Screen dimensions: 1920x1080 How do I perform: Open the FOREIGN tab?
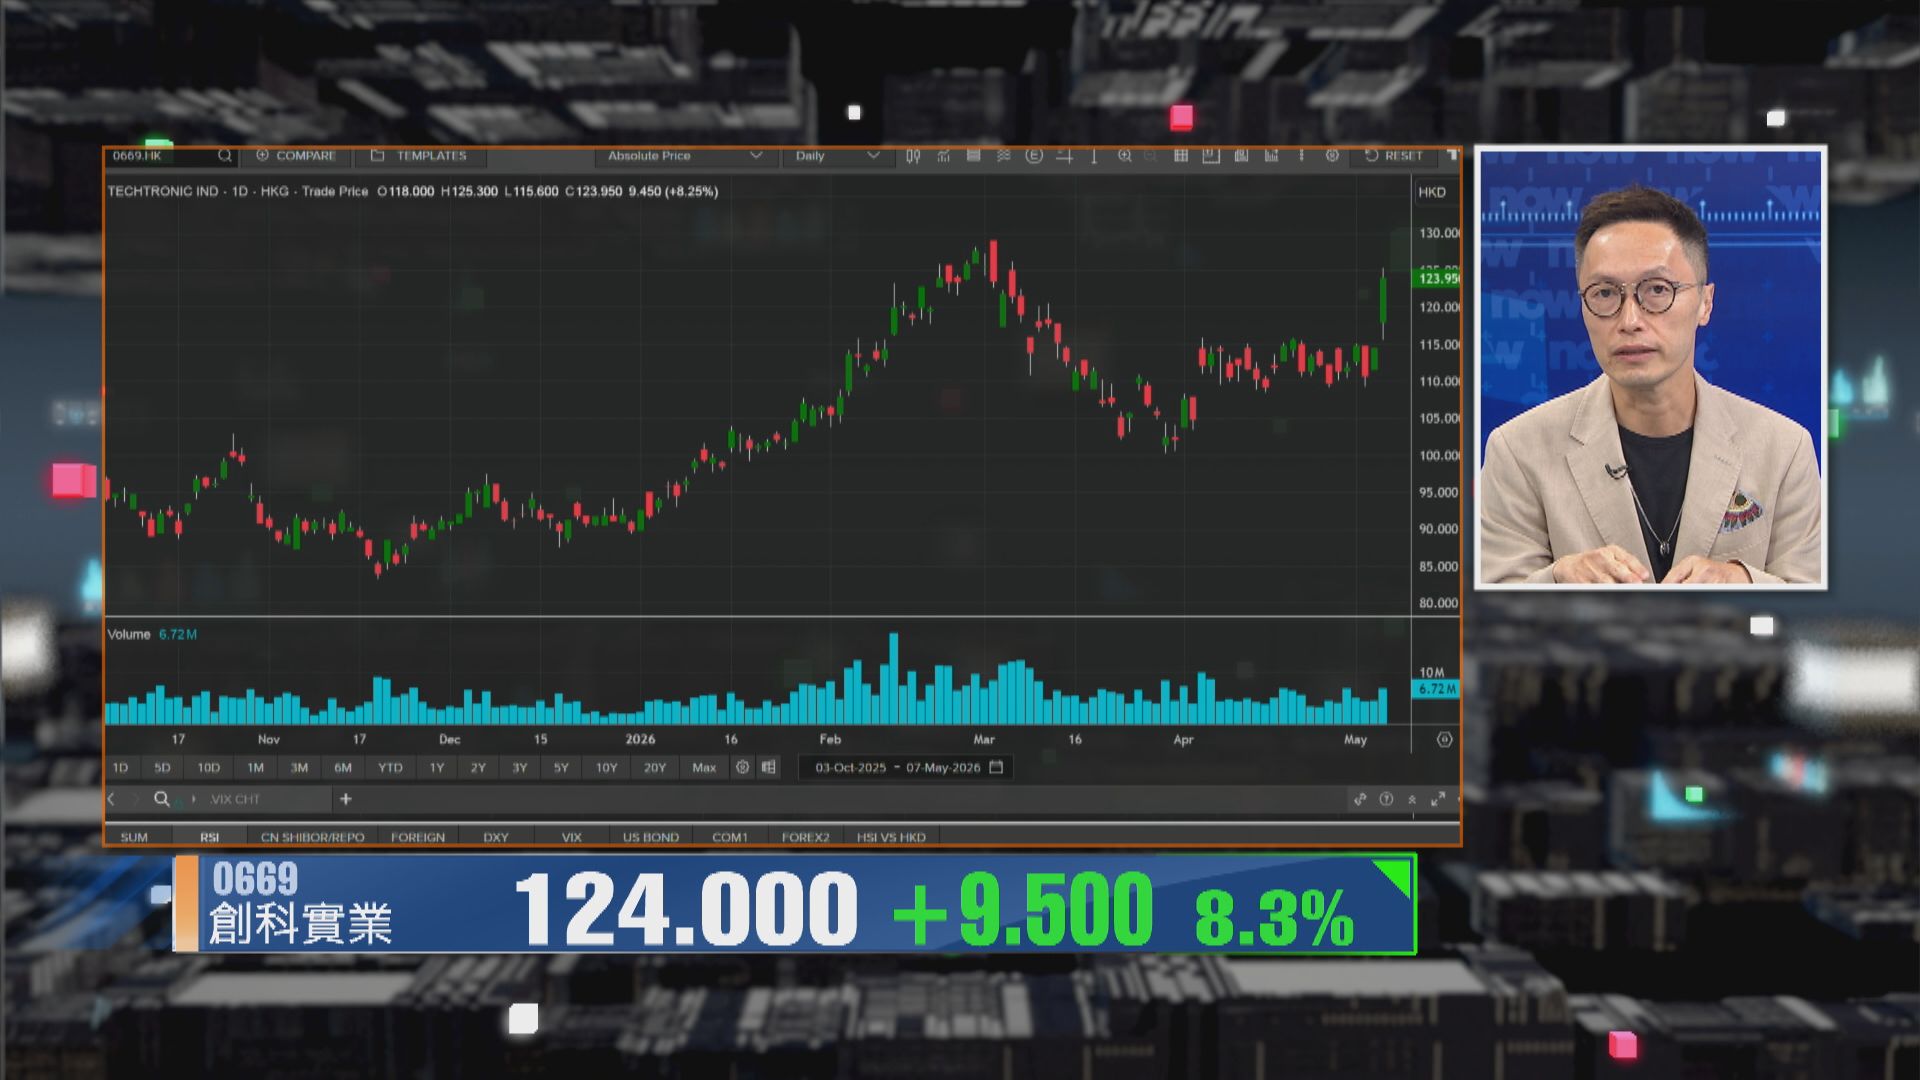pyautogui.click(x=418, y=837)
